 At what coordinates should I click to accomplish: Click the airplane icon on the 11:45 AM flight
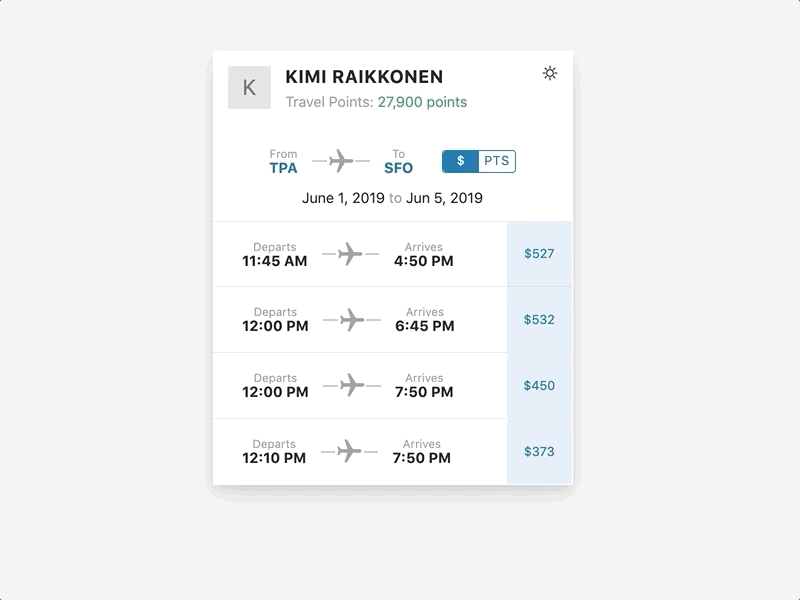coord(352,253)
